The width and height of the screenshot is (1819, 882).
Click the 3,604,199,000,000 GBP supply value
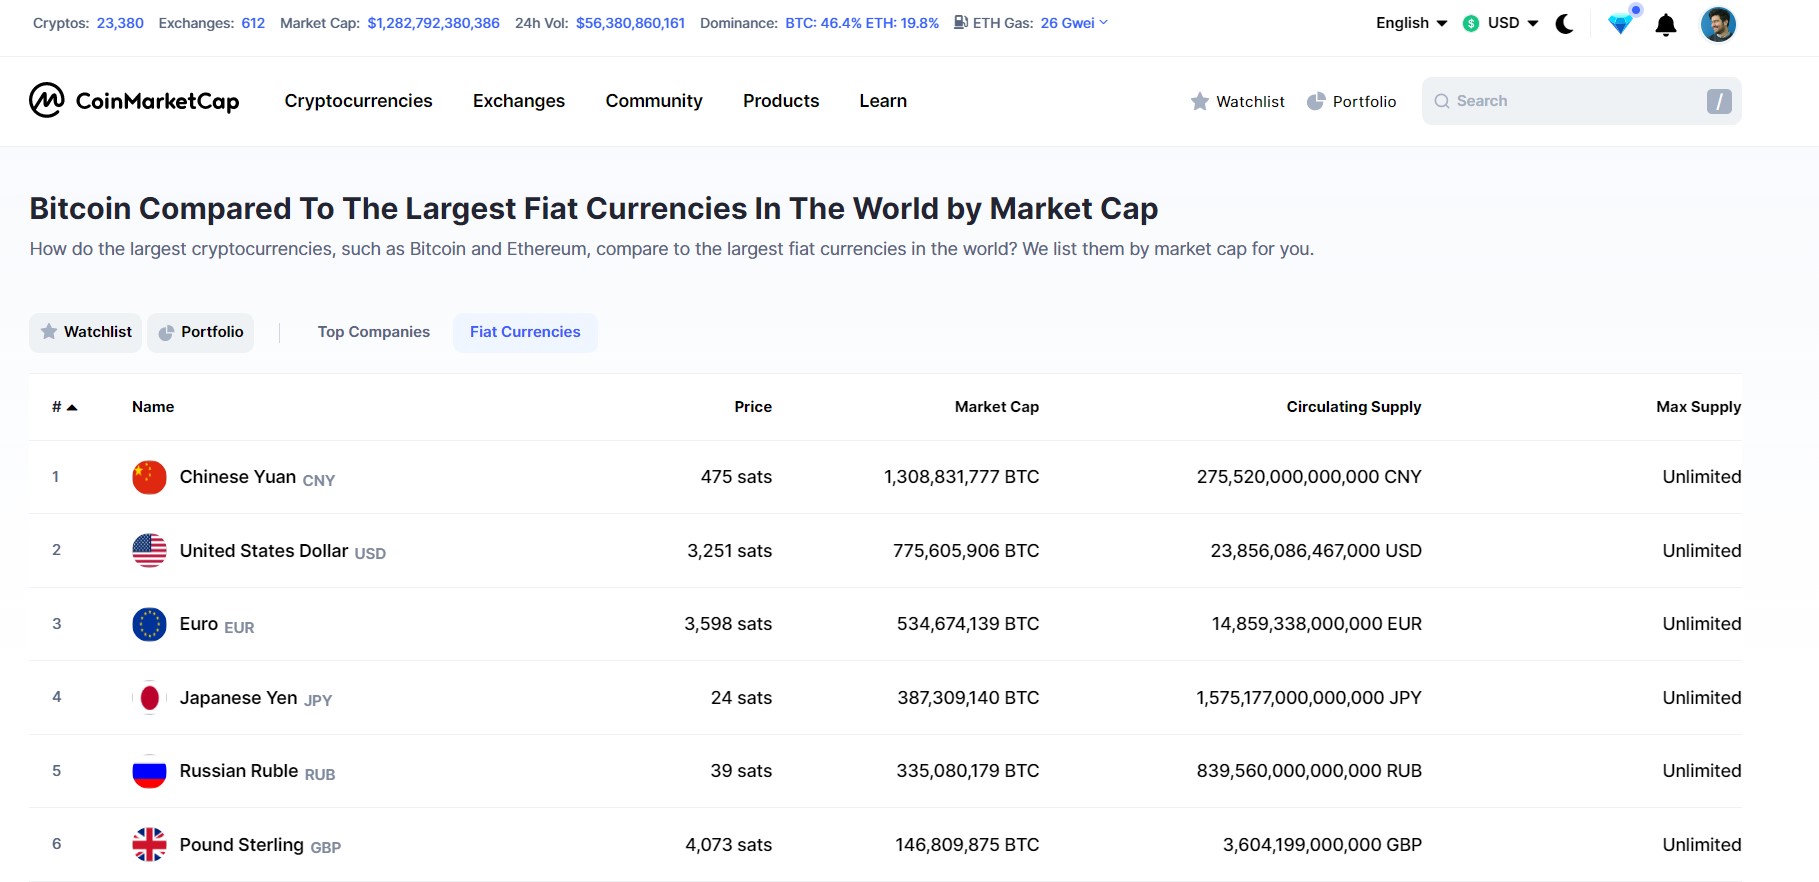click(x=1322, y=845)
